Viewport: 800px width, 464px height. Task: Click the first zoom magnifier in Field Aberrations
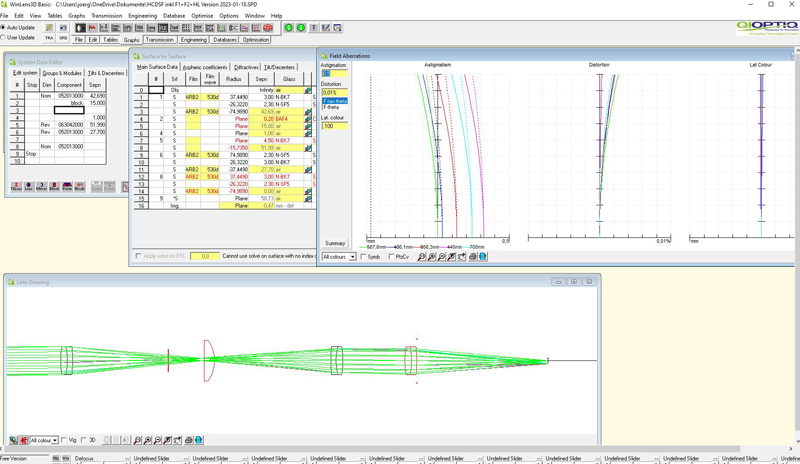point(421,257)
